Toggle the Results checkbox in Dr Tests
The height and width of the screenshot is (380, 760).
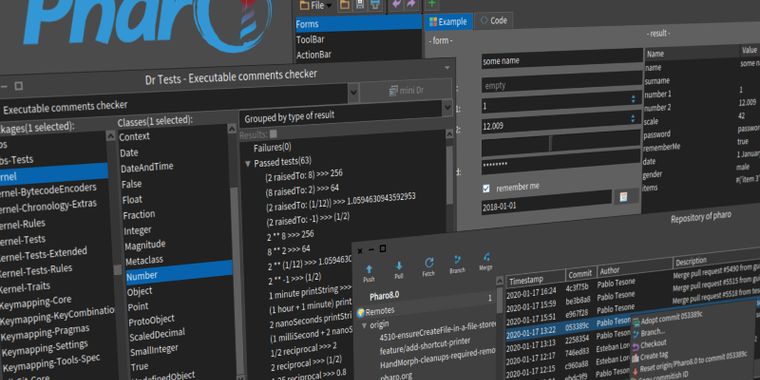pos(273,133)
